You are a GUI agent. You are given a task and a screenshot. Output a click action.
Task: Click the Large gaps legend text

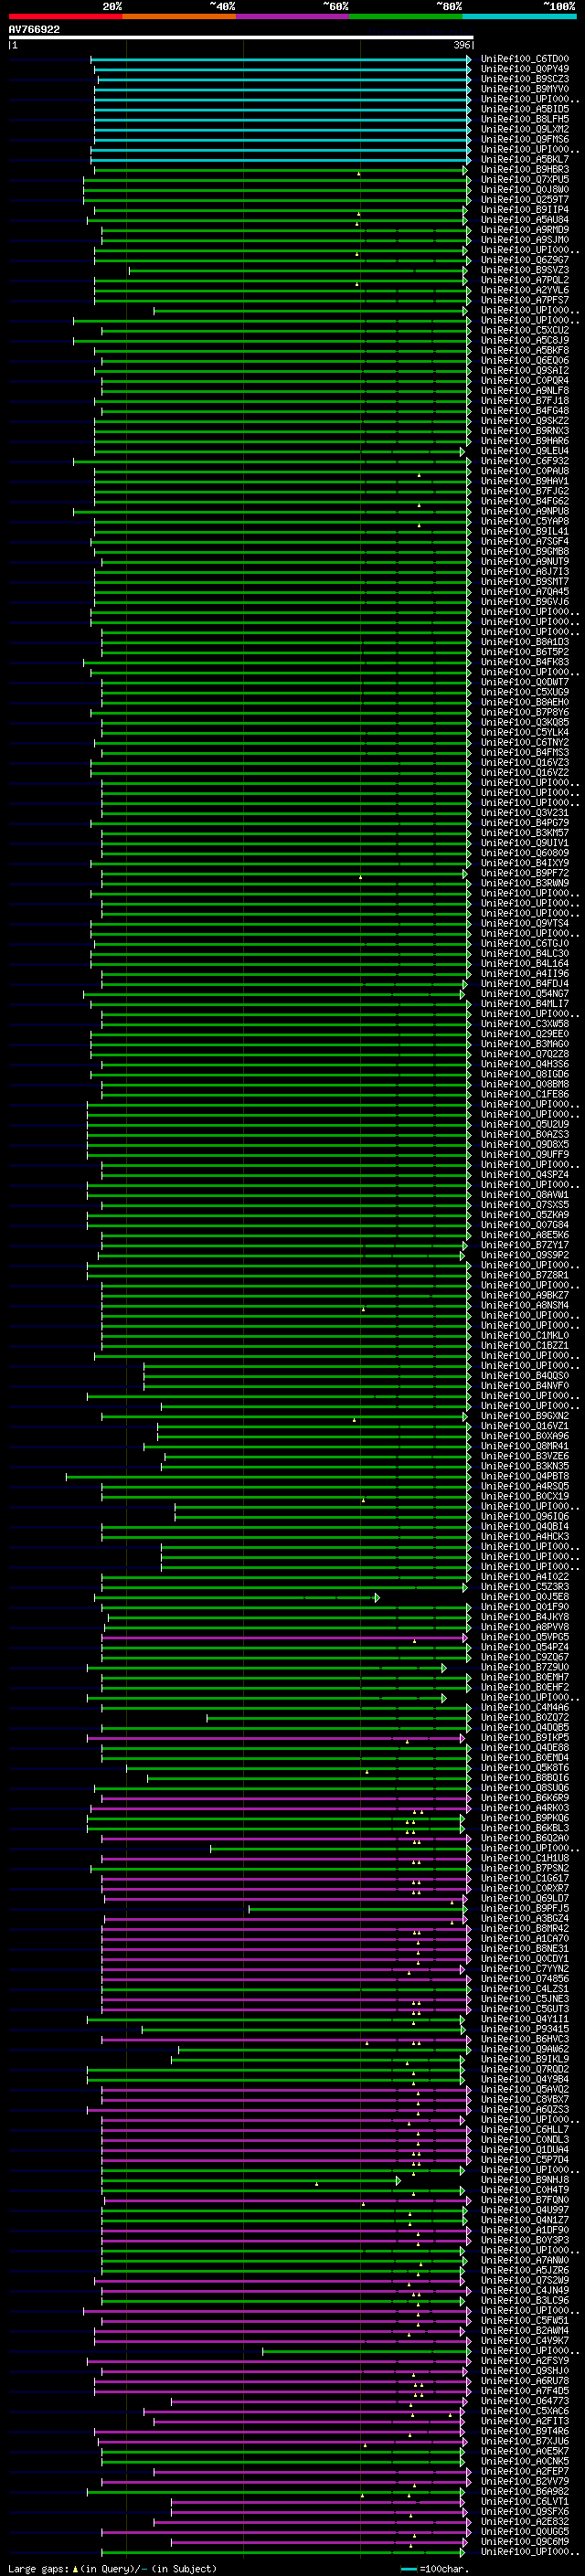click(x=39, y=2569)
